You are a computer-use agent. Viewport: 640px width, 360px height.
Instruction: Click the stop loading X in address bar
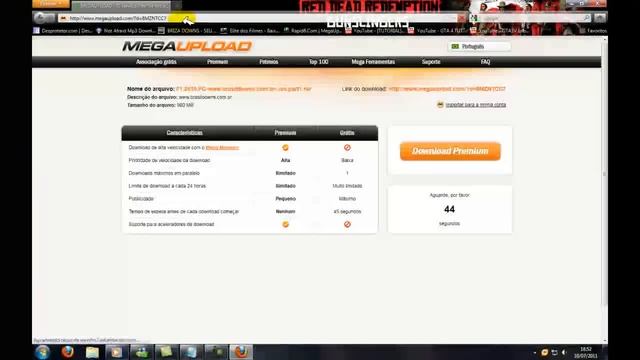coord(461,18)
